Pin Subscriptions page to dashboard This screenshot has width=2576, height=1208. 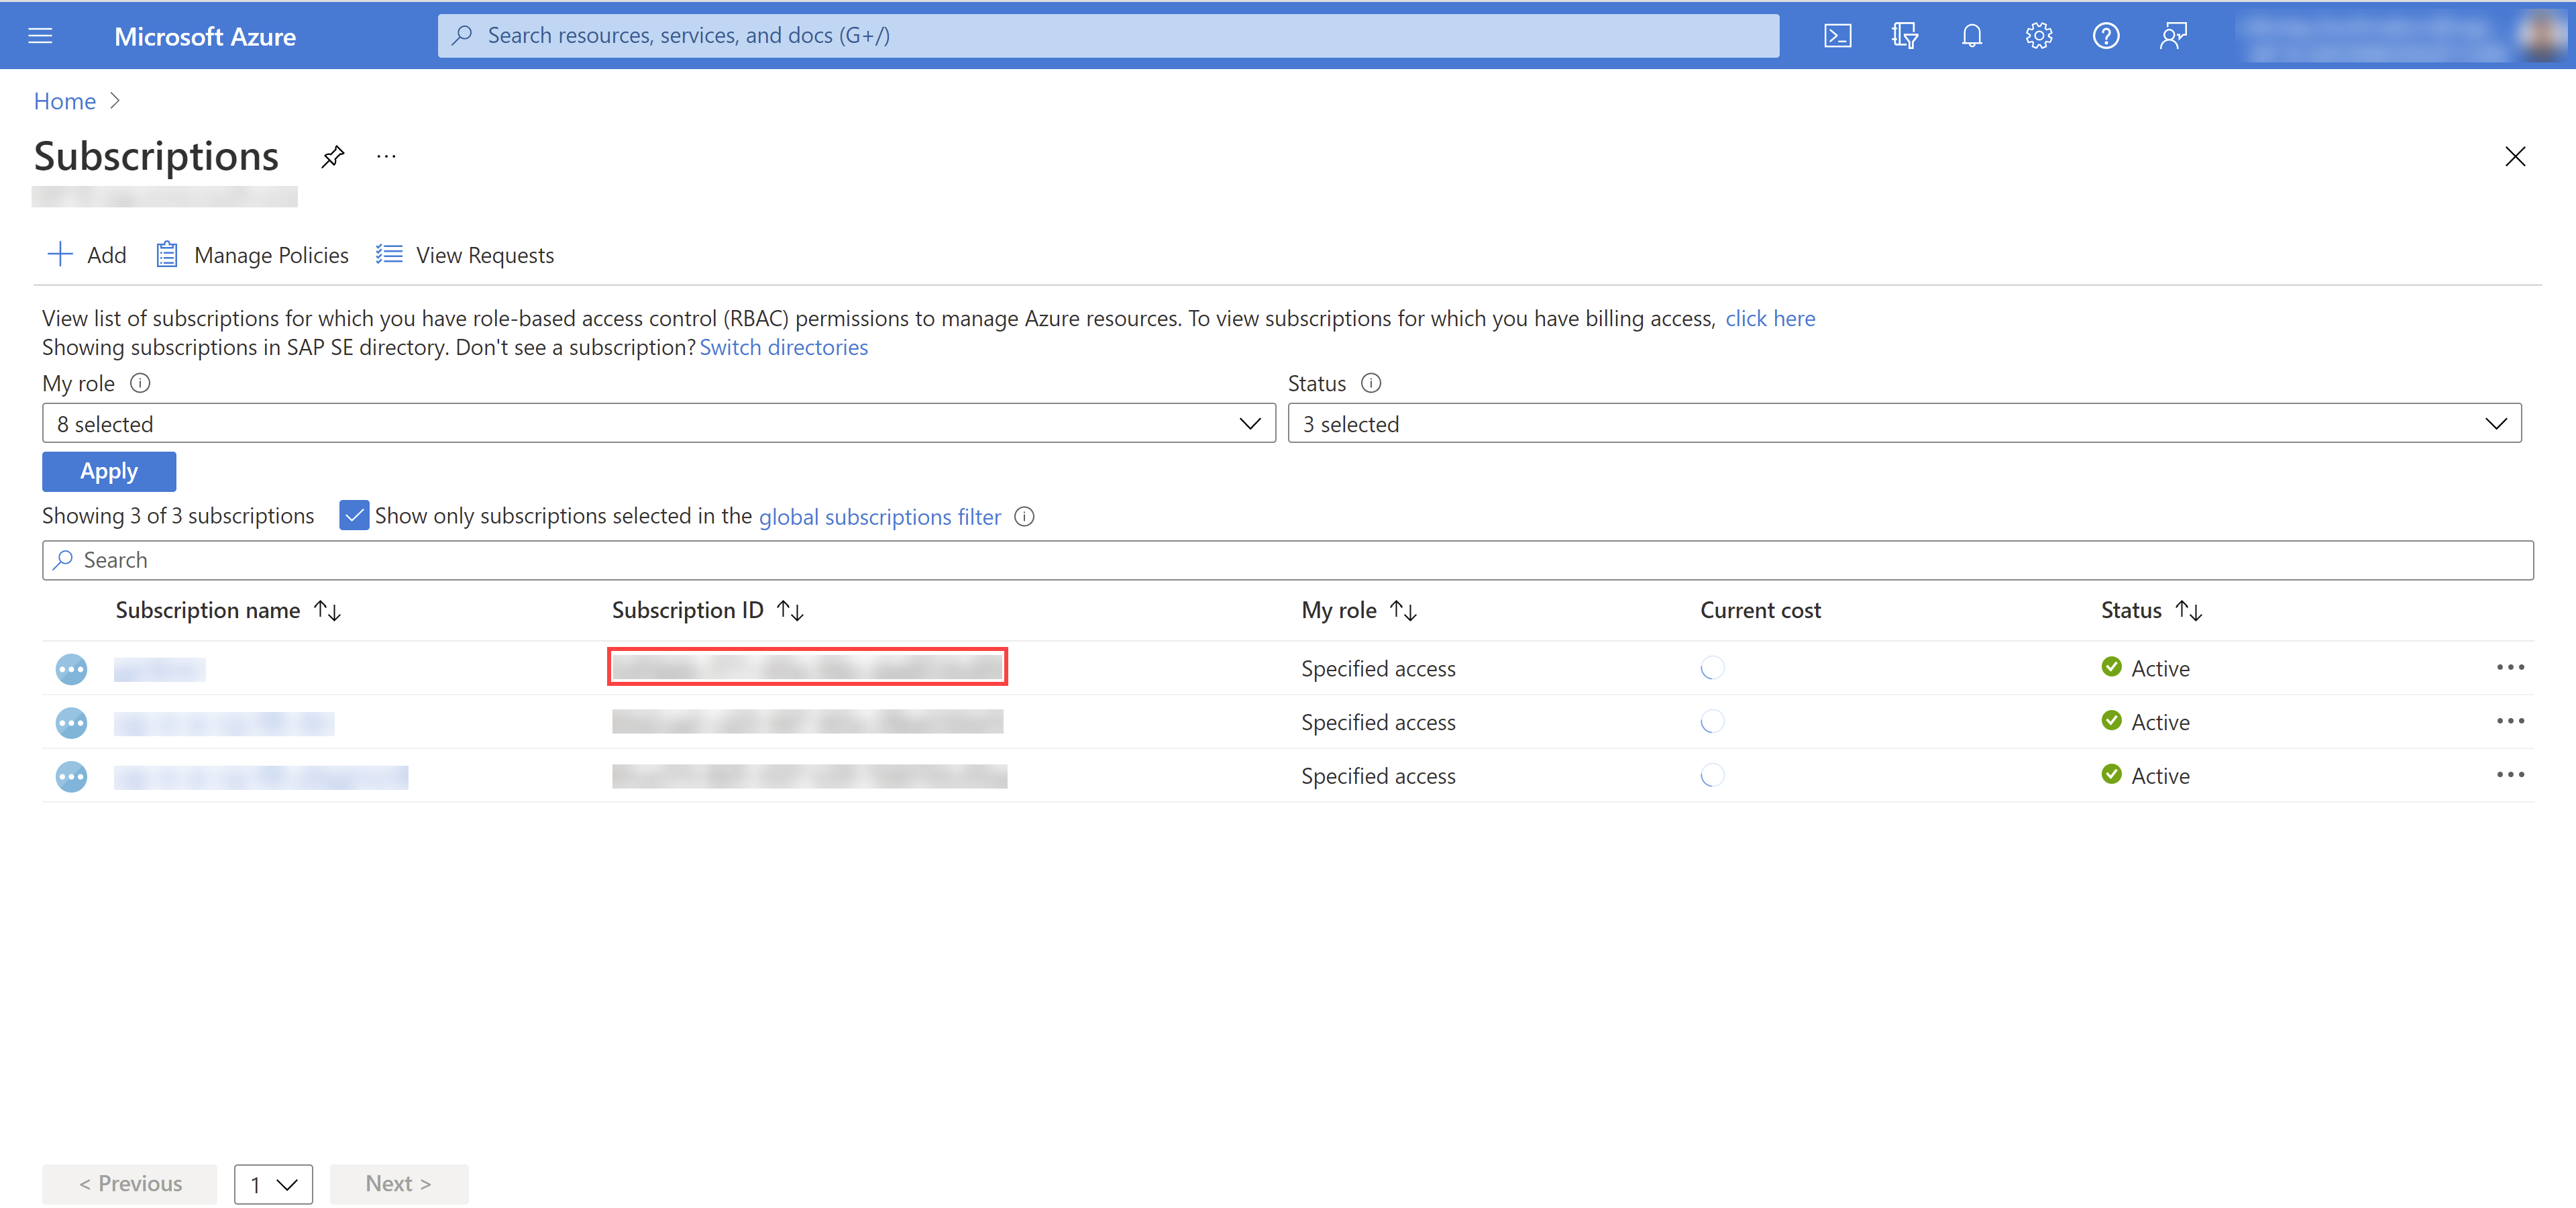tap(332, 157)
